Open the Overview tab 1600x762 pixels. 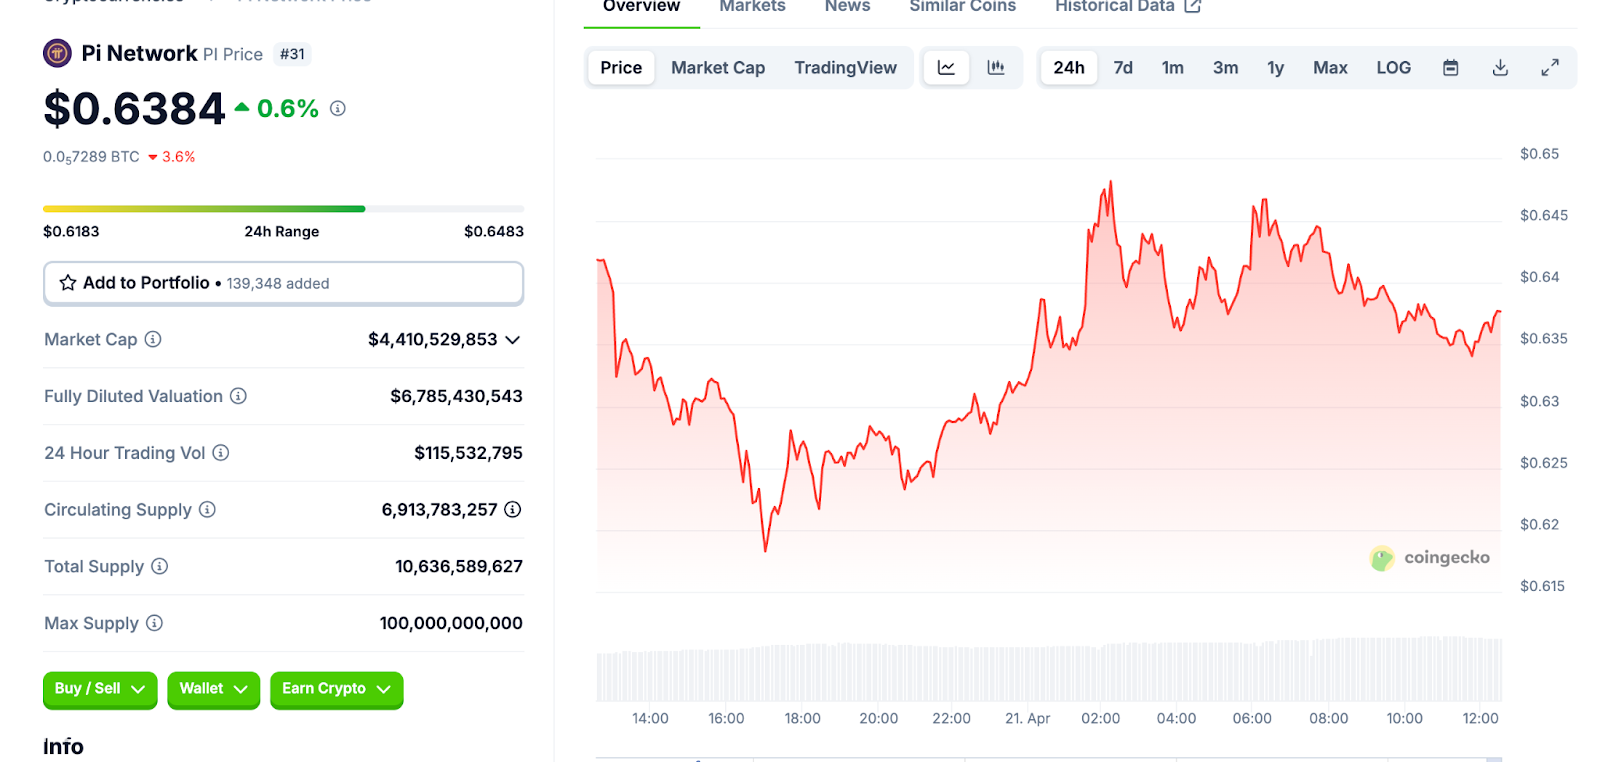coord(641,7)
